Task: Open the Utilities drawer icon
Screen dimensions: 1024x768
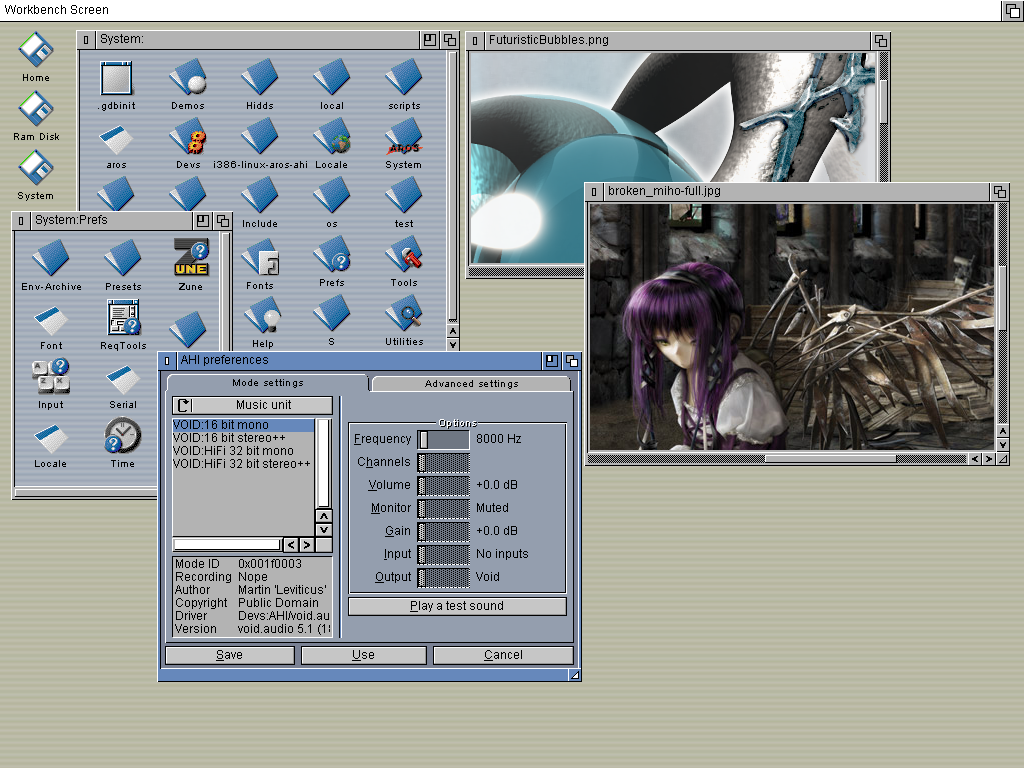Action: (404, 314)
